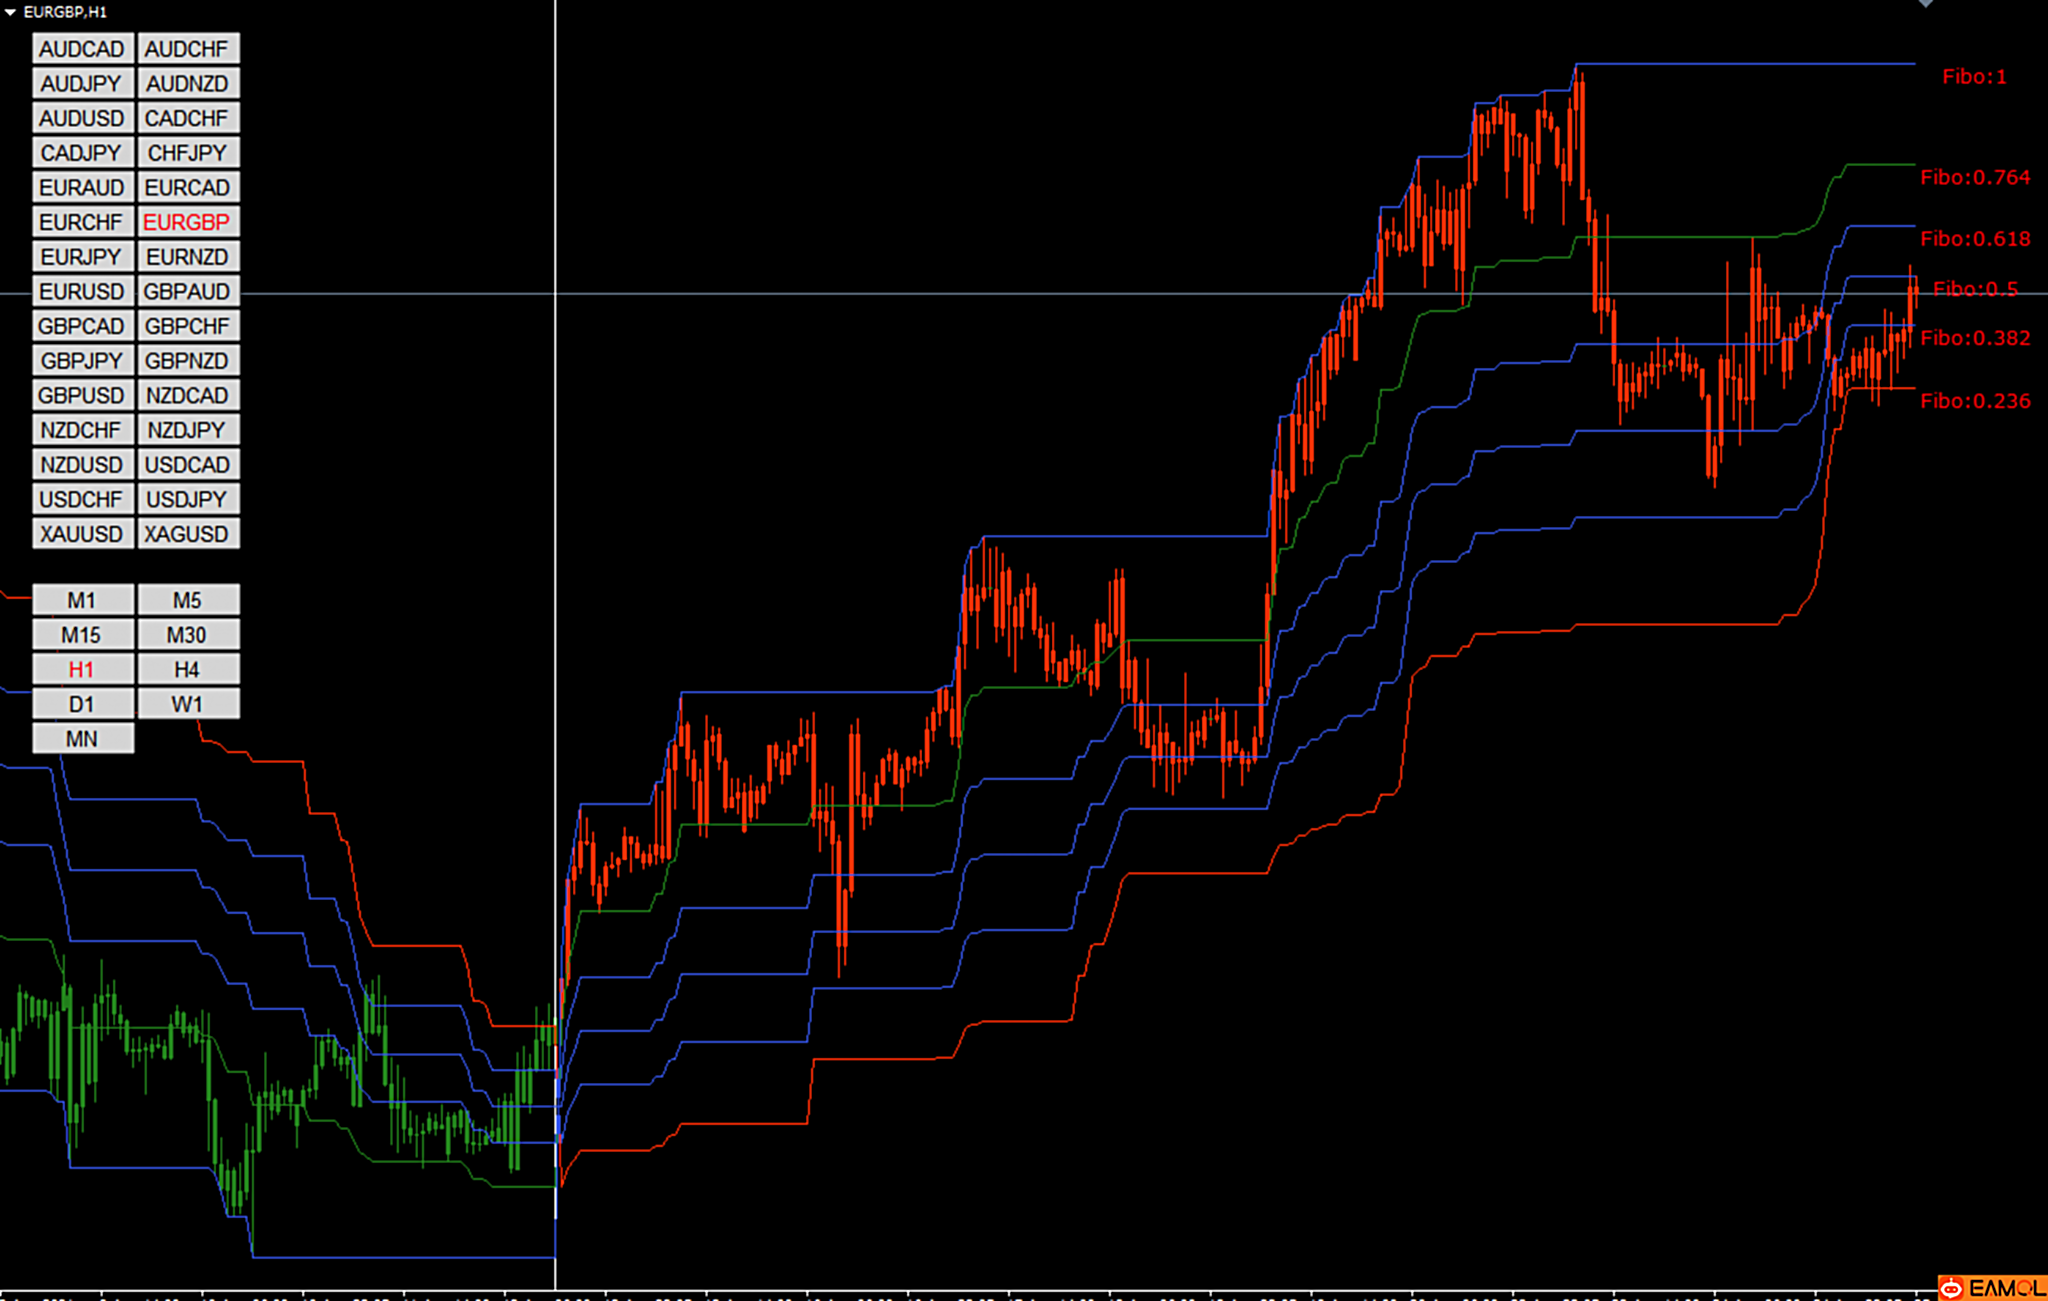Switch to W1 weekly timeframe

click(x=187, y=704)
